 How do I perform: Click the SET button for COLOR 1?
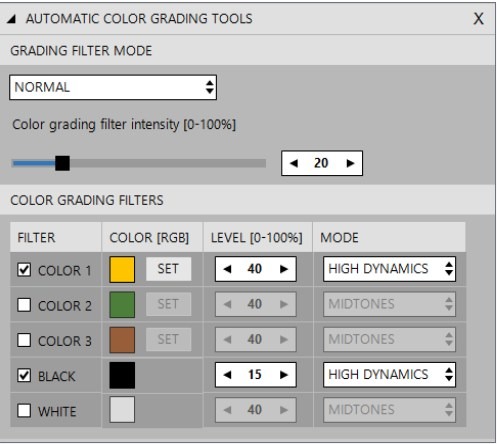(x=168, y=269)
